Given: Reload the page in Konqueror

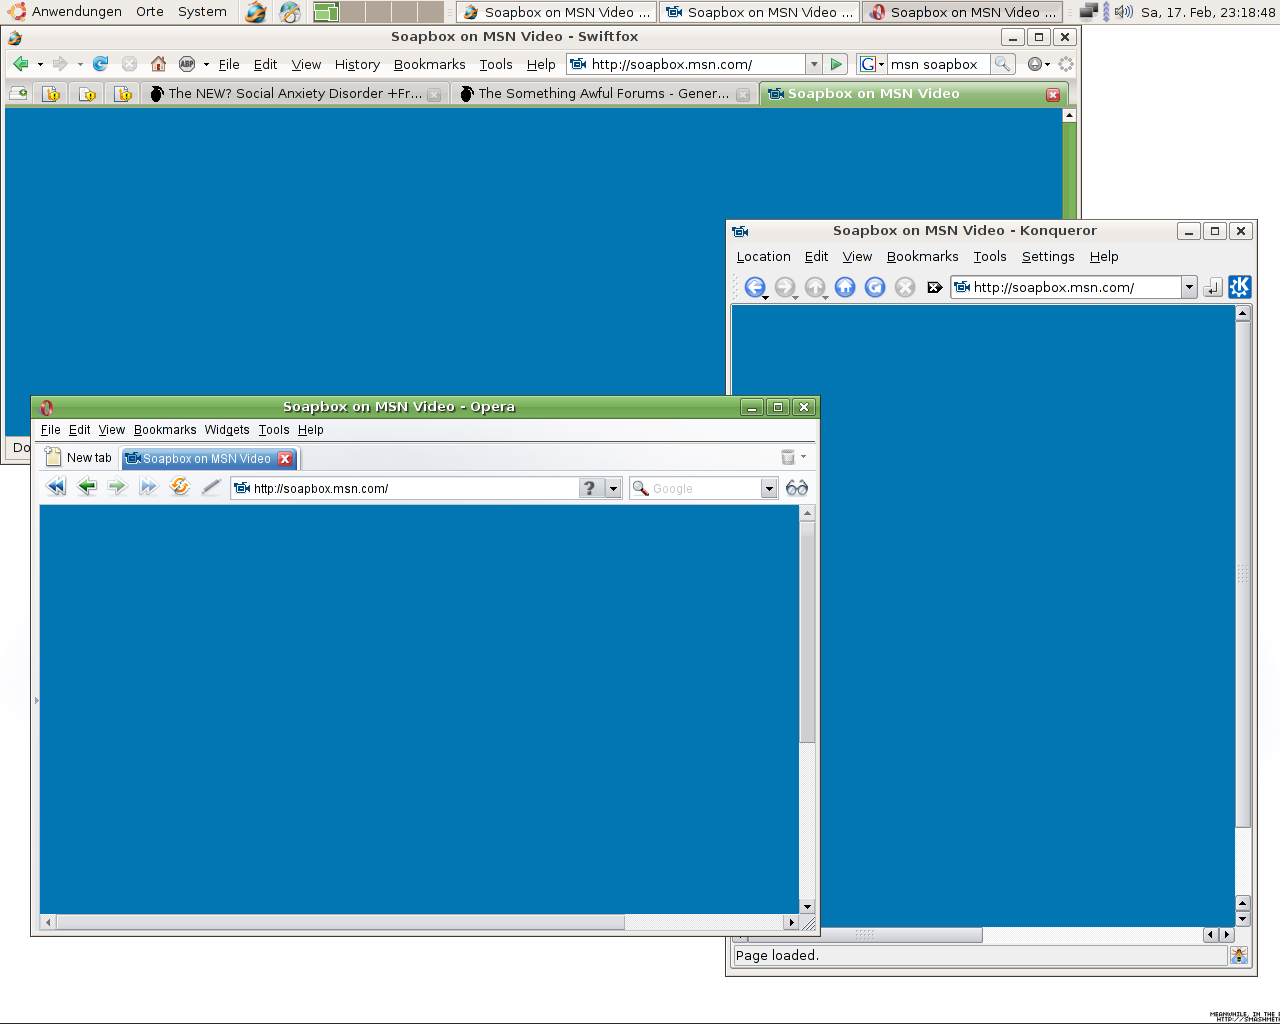Looking at the screenshot, I should (x=875, y=287).
